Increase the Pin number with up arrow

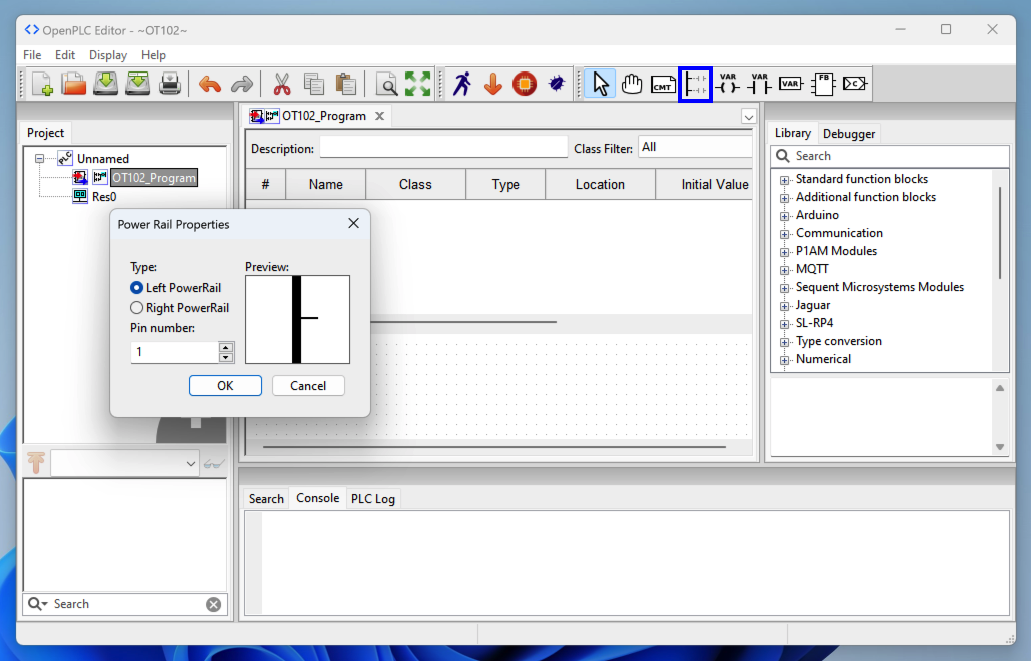point(226,347)
